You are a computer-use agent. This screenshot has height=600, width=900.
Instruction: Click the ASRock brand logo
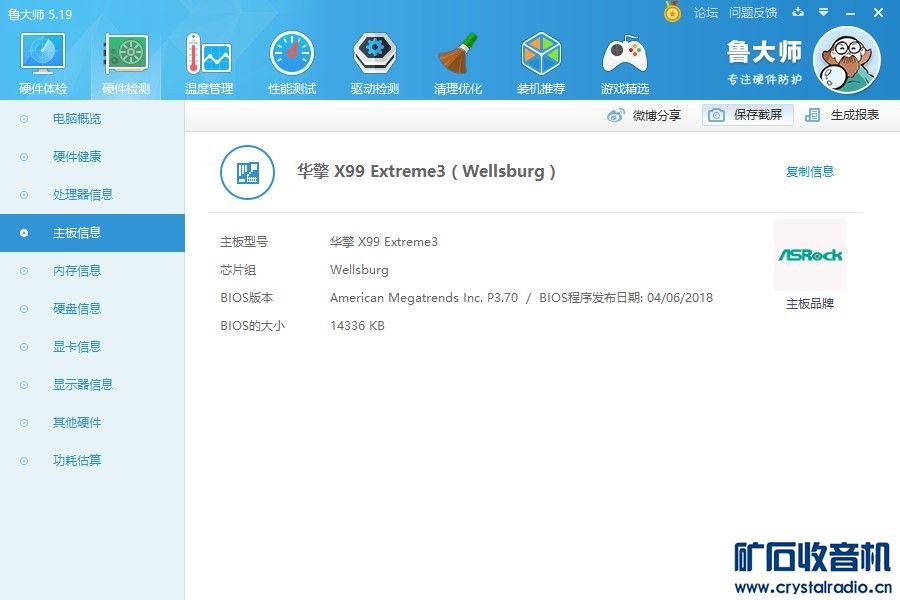point(810,255)
